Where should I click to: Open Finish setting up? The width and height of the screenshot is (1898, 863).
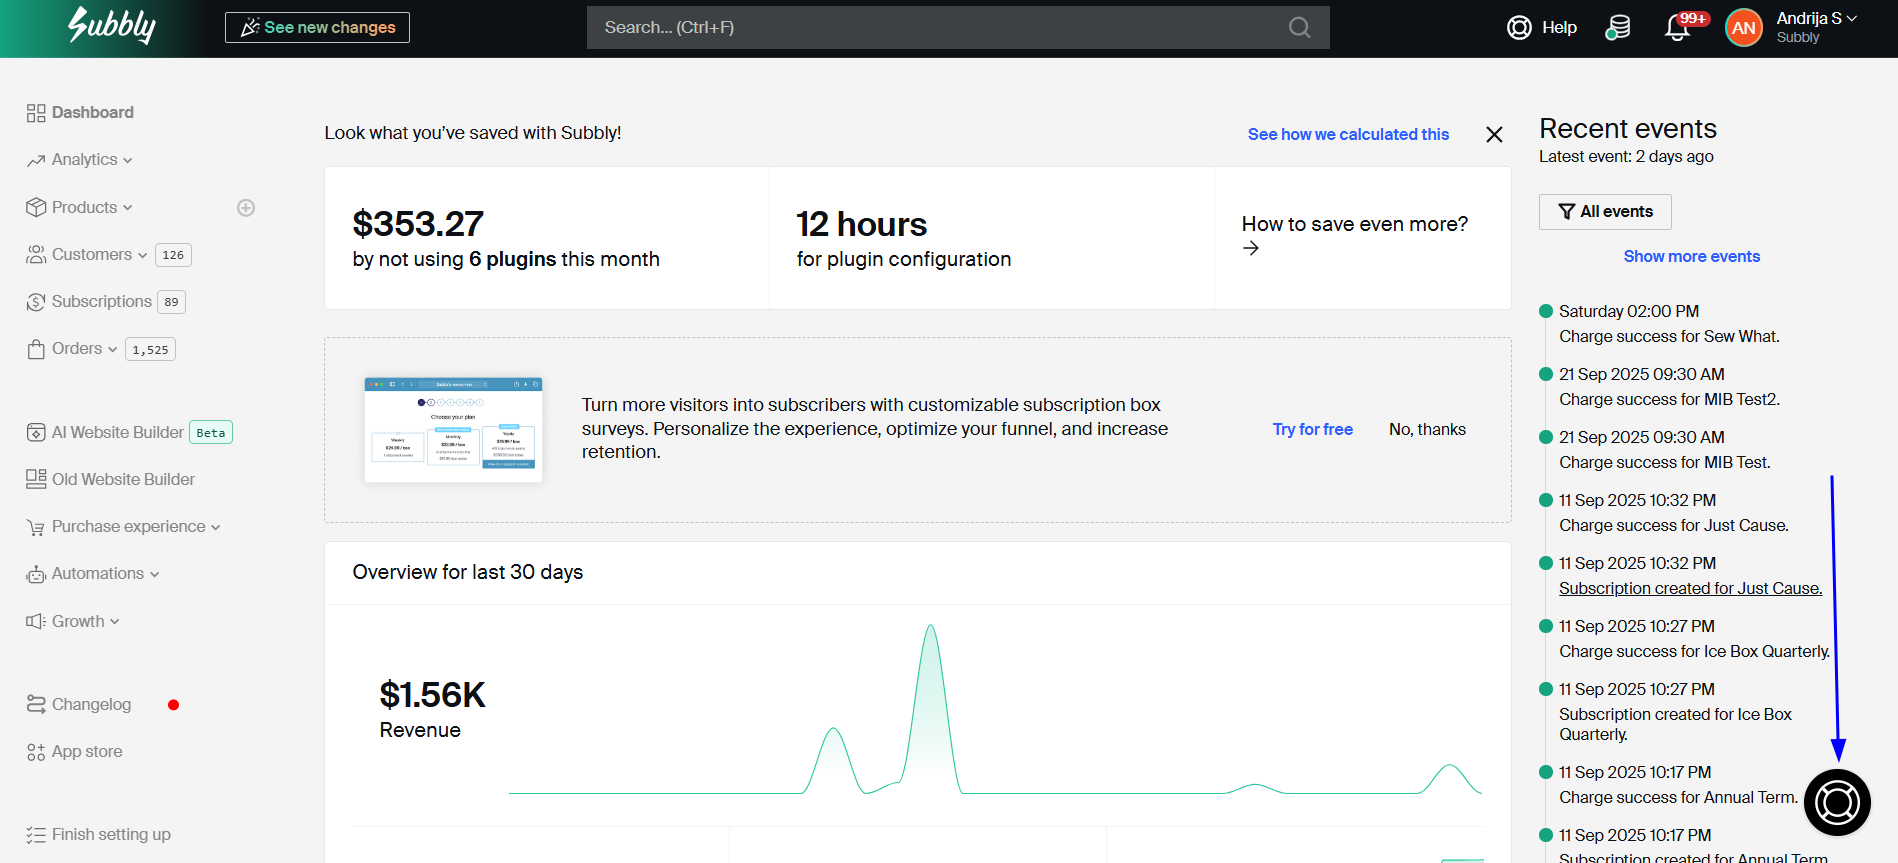(x=111, y=835)
